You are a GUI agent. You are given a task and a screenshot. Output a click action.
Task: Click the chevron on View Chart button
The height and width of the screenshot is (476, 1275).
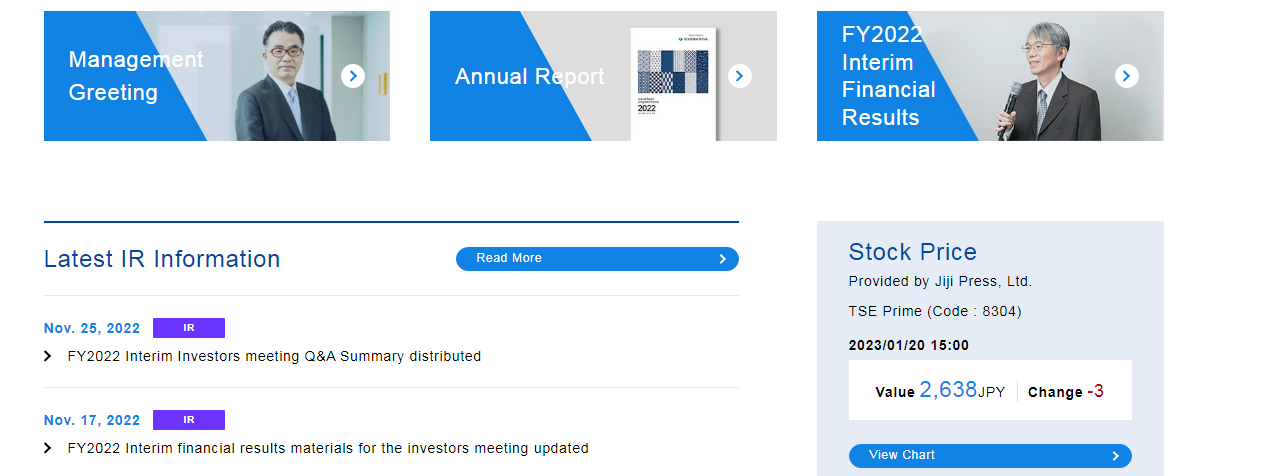tap(1115, 456)
